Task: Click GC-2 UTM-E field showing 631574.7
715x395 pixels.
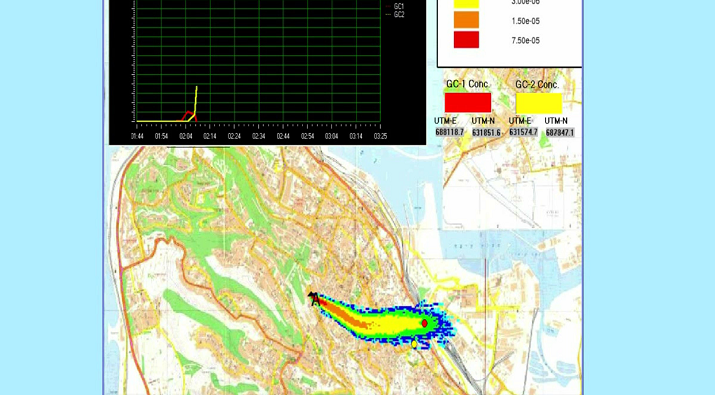Action: click(523, 132)
